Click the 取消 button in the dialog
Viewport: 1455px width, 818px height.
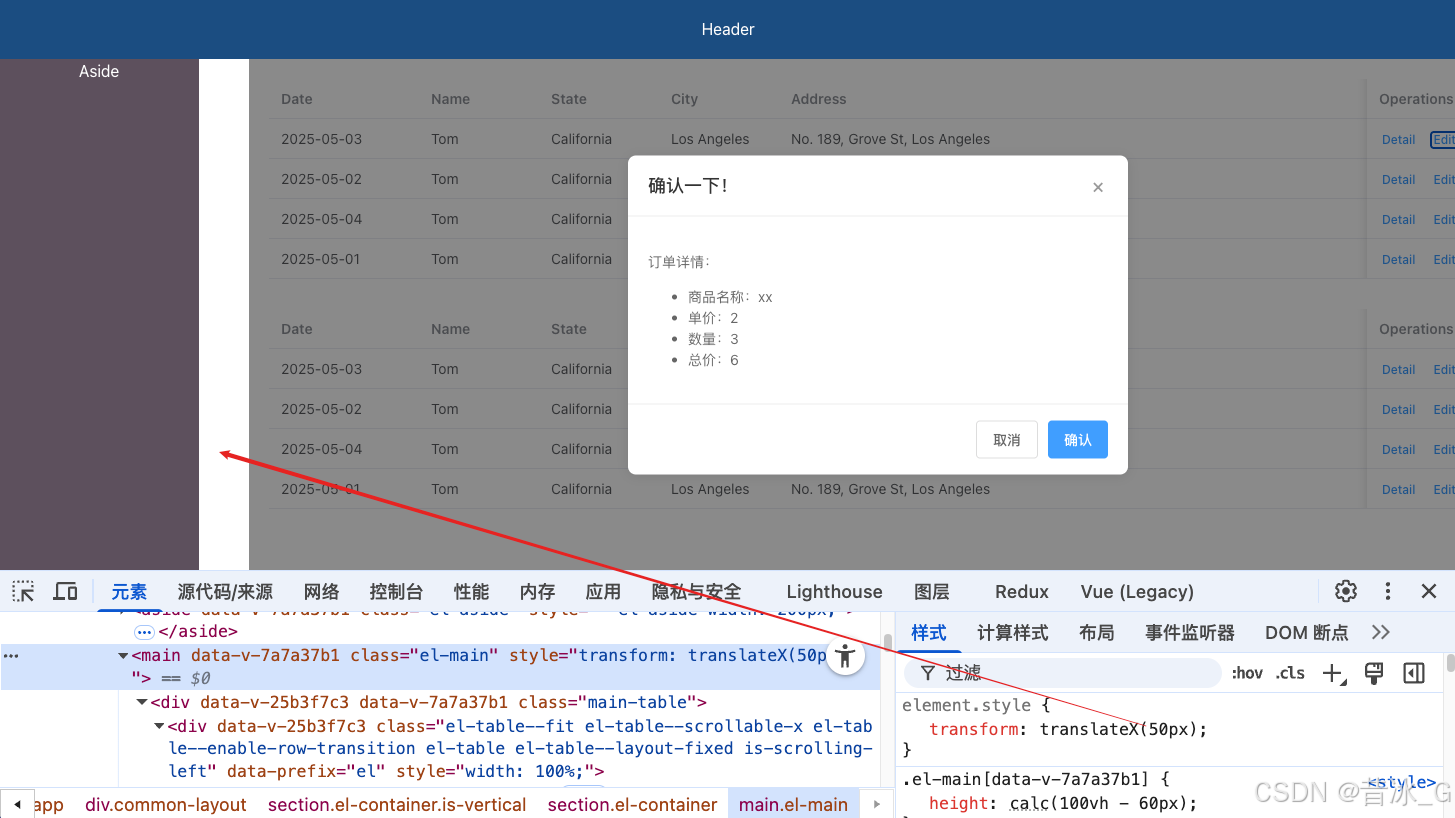pyautogui.click(x=1007, y=440)
